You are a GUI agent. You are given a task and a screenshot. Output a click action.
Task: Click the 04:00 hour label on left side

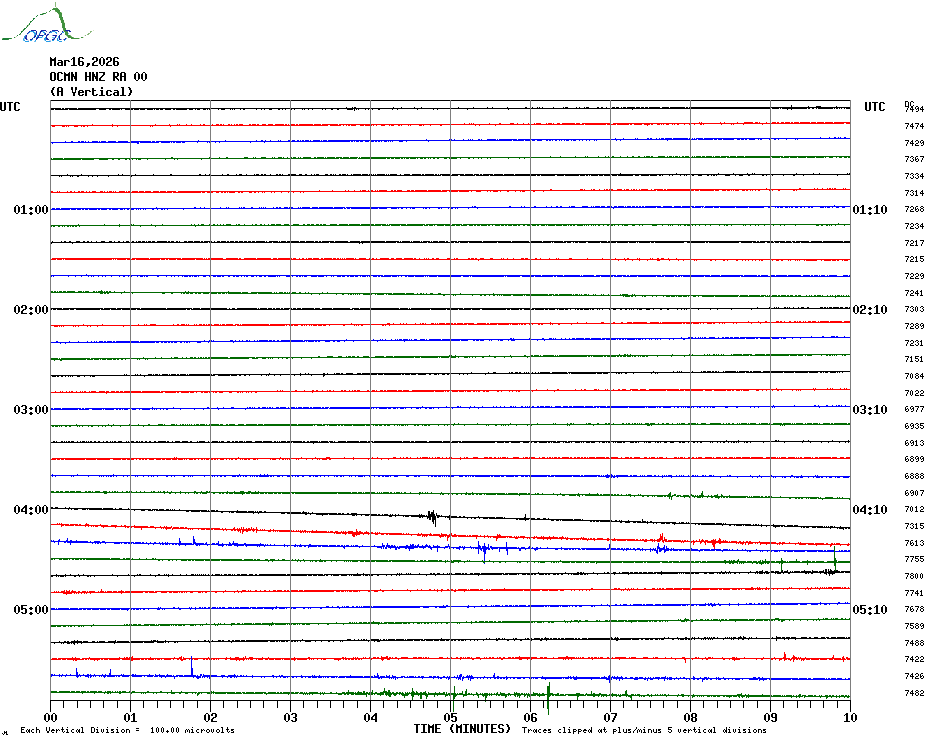(x=30, y=510)
